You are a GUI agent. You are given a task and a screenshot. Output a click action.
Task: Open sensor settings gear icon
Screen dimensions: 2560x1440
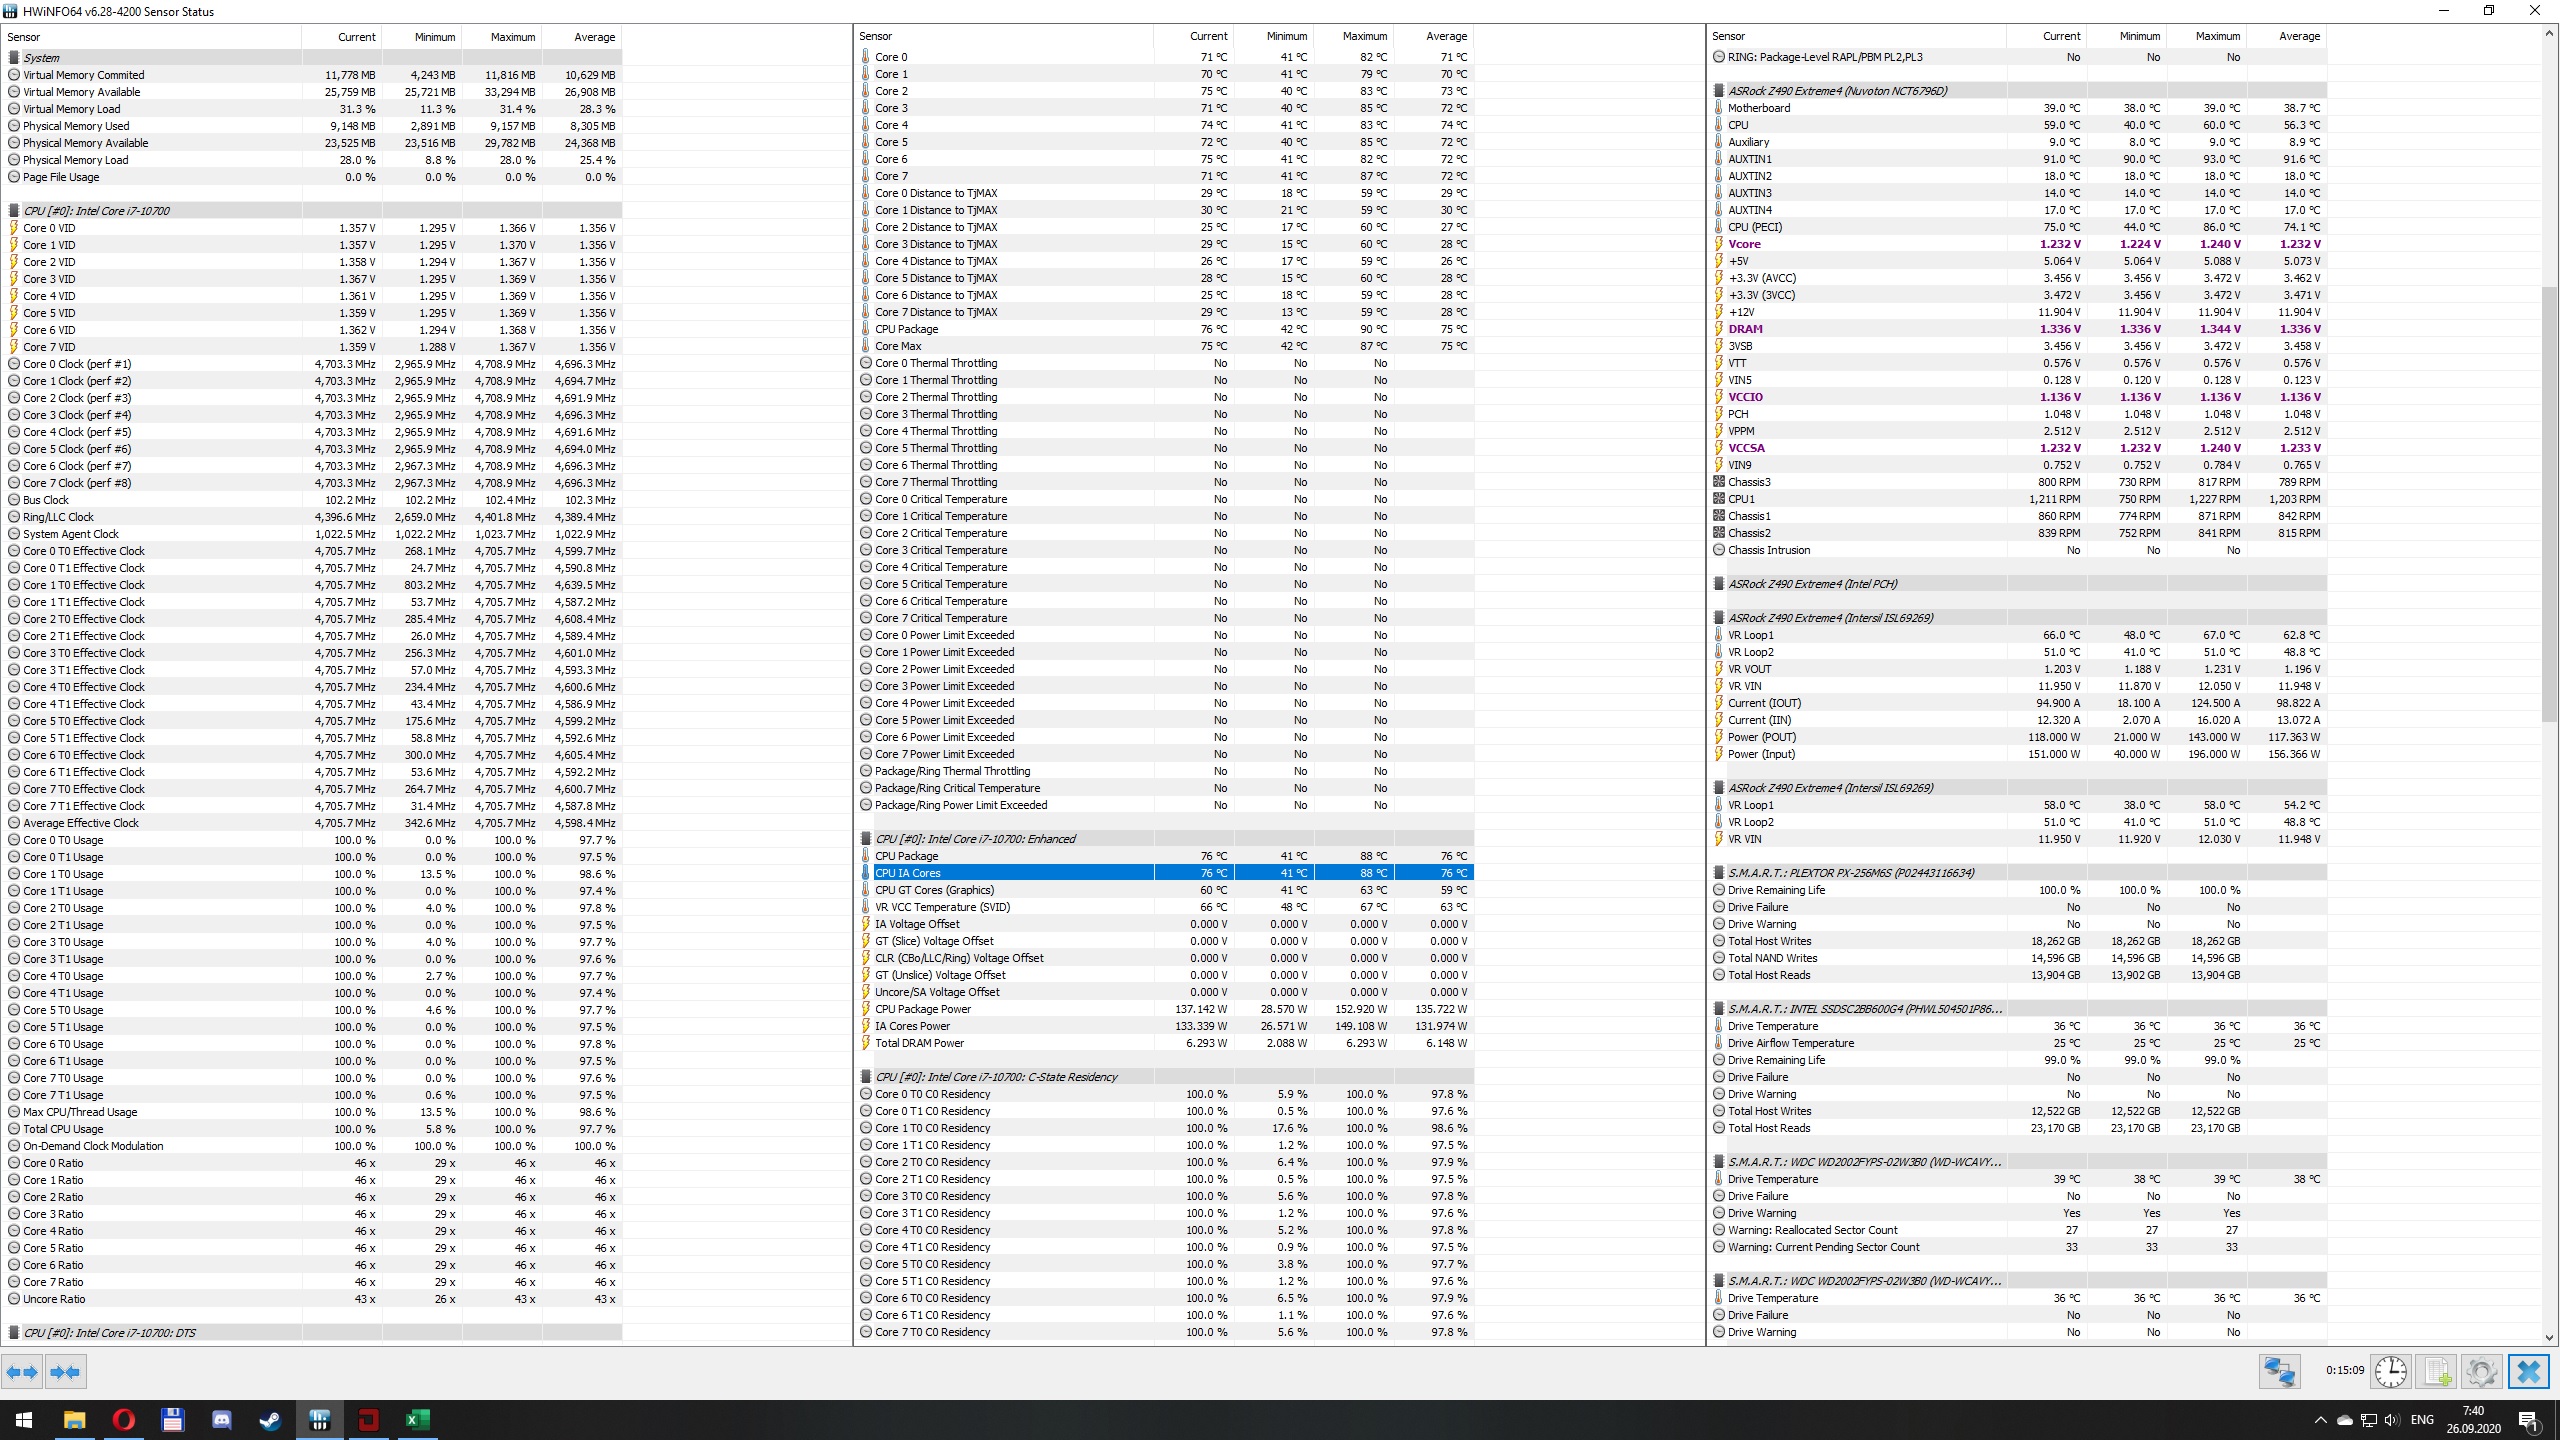point(2481,1371)
